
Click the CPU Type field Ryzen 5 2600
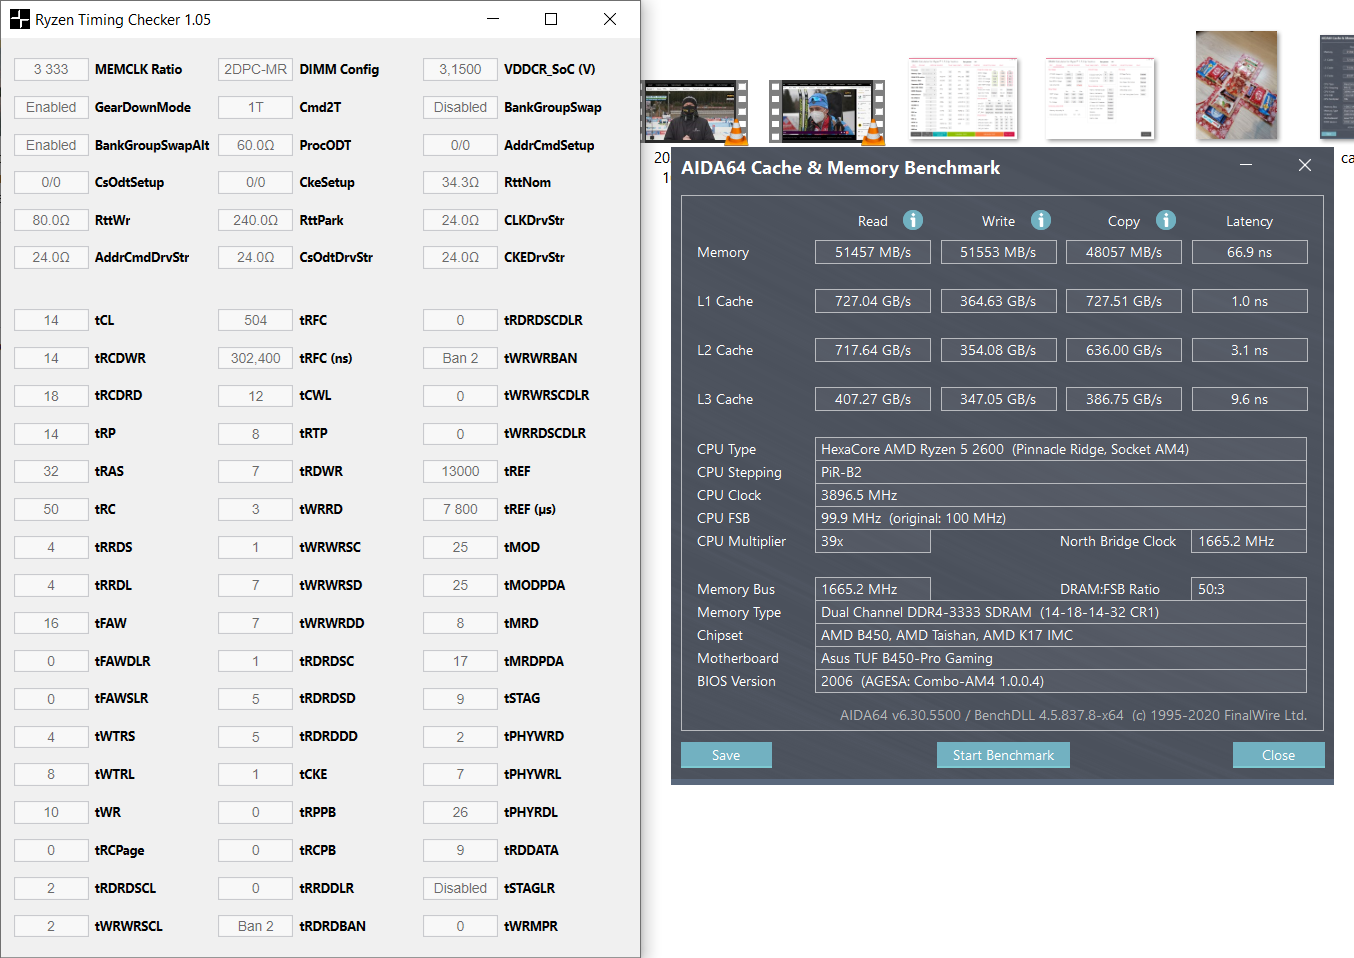click(x=1061, y=449)
